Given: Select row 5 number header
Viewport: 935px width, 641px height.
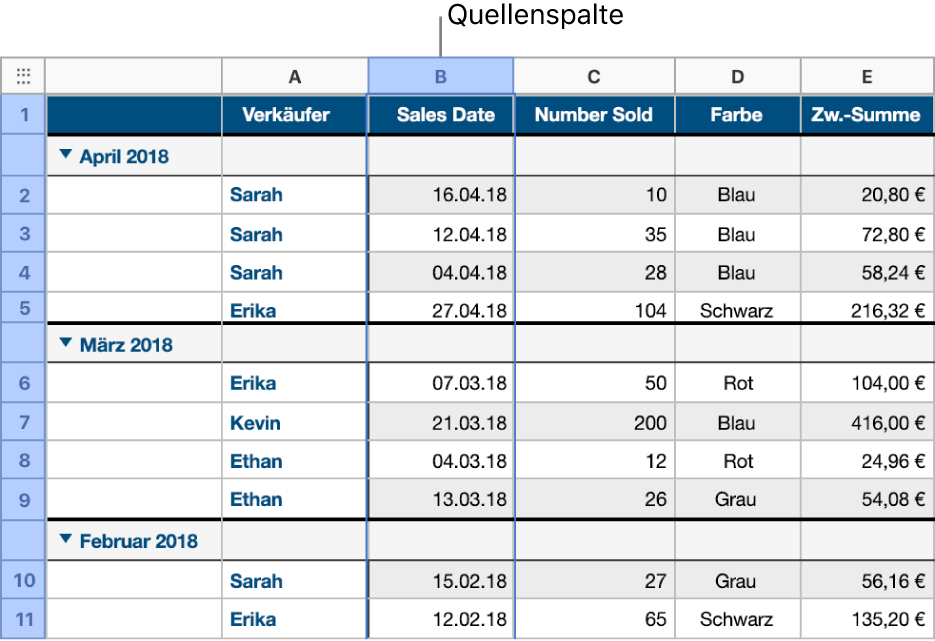Looking at the screenshot, I should pyautogui.click(x=23, y=310).
